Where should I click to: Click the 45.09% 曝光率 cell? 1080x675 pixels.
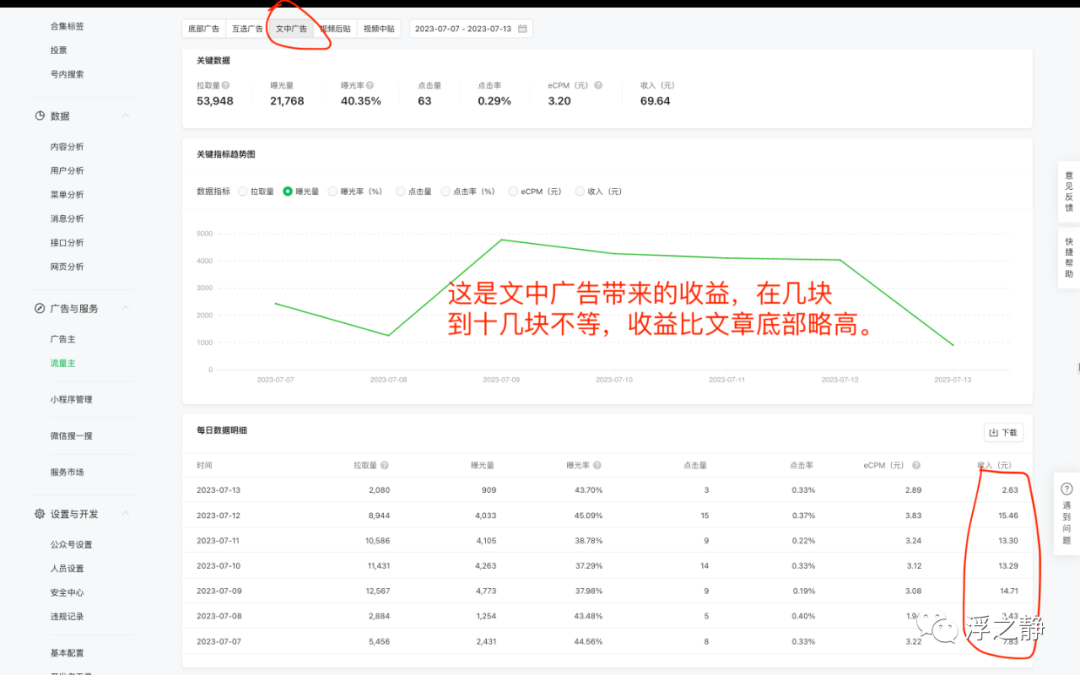pos(588,515)
